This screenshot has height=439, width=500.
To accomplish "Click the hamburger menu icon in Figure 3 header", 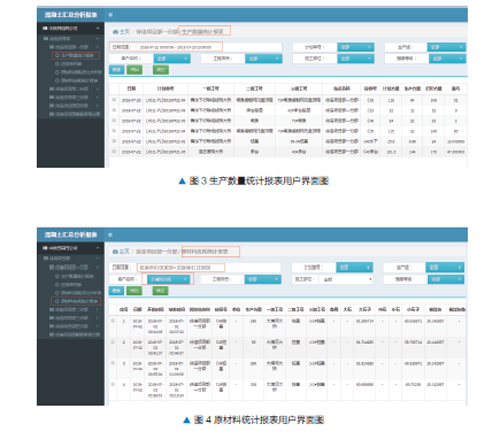I will point(111,15).
